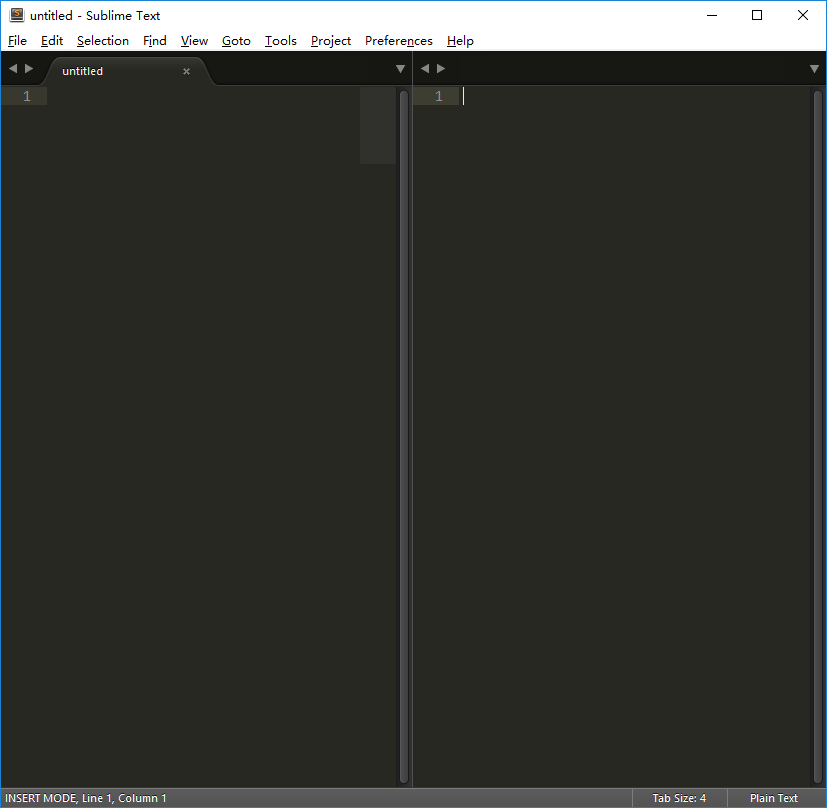Open the Selection menu
The height and width of the screenshot is (808, 827).
click(103, 41)
